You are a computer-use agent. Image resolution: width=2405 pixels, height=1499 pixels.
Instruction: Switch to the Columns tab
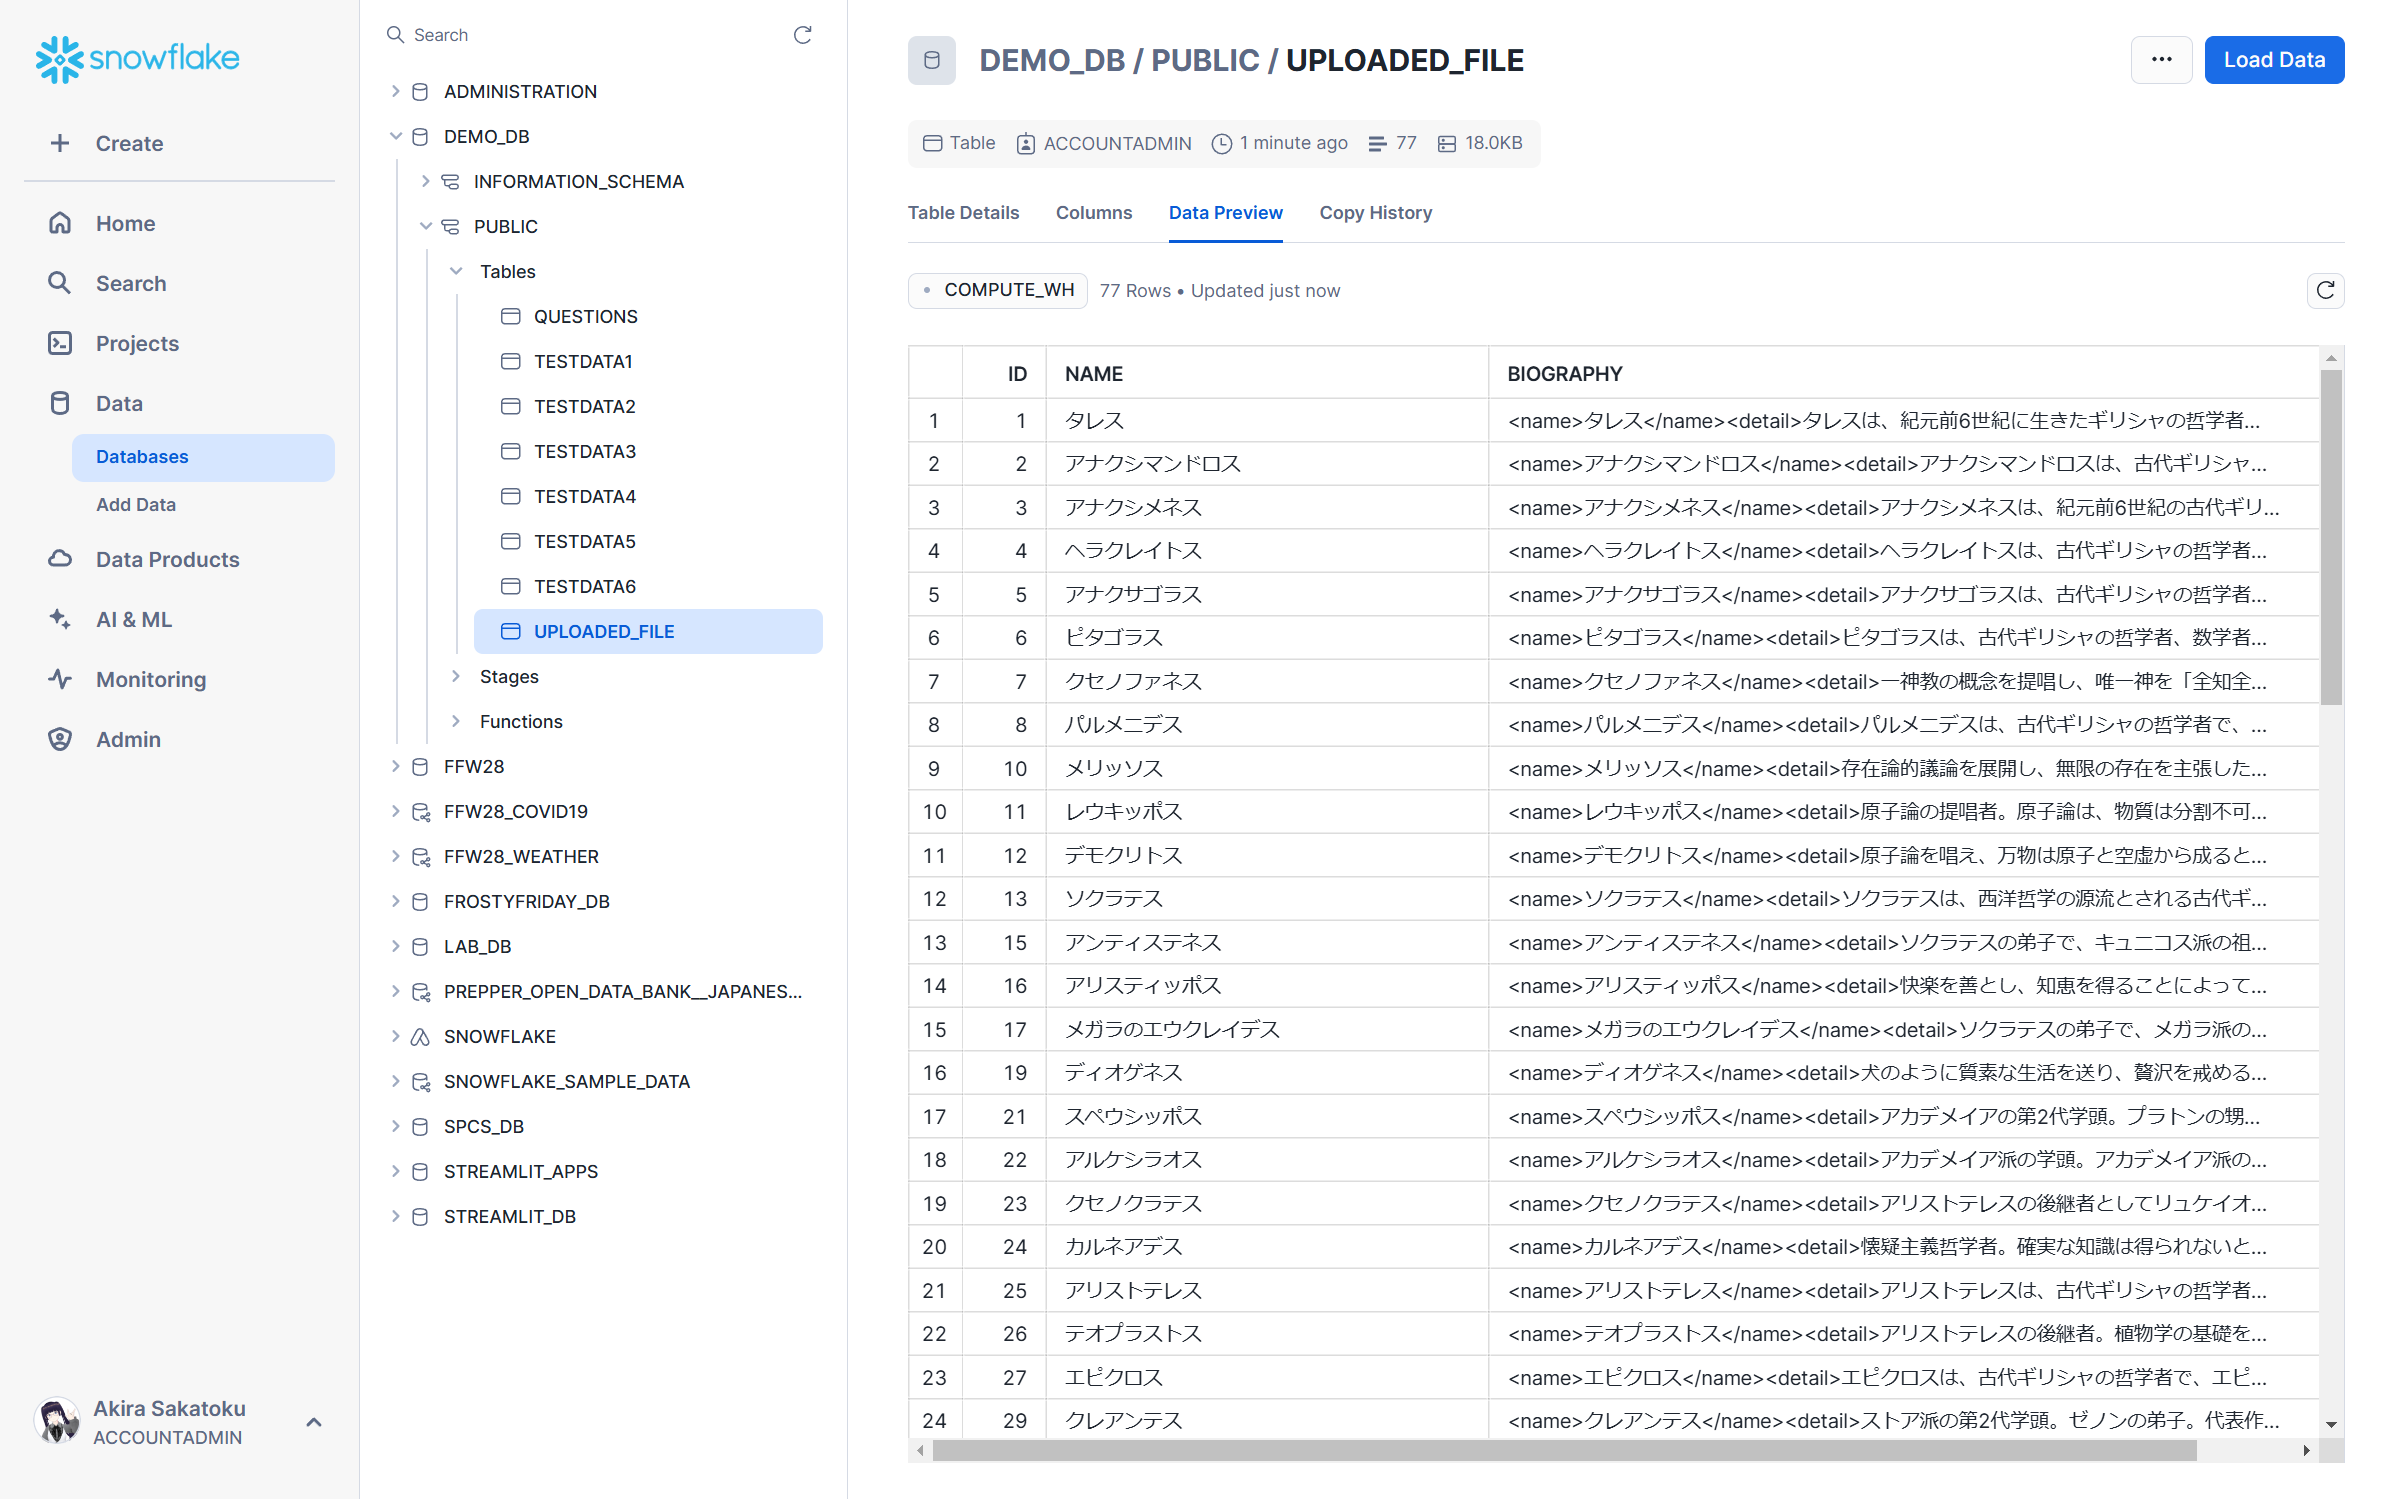tap(1093, 213)
